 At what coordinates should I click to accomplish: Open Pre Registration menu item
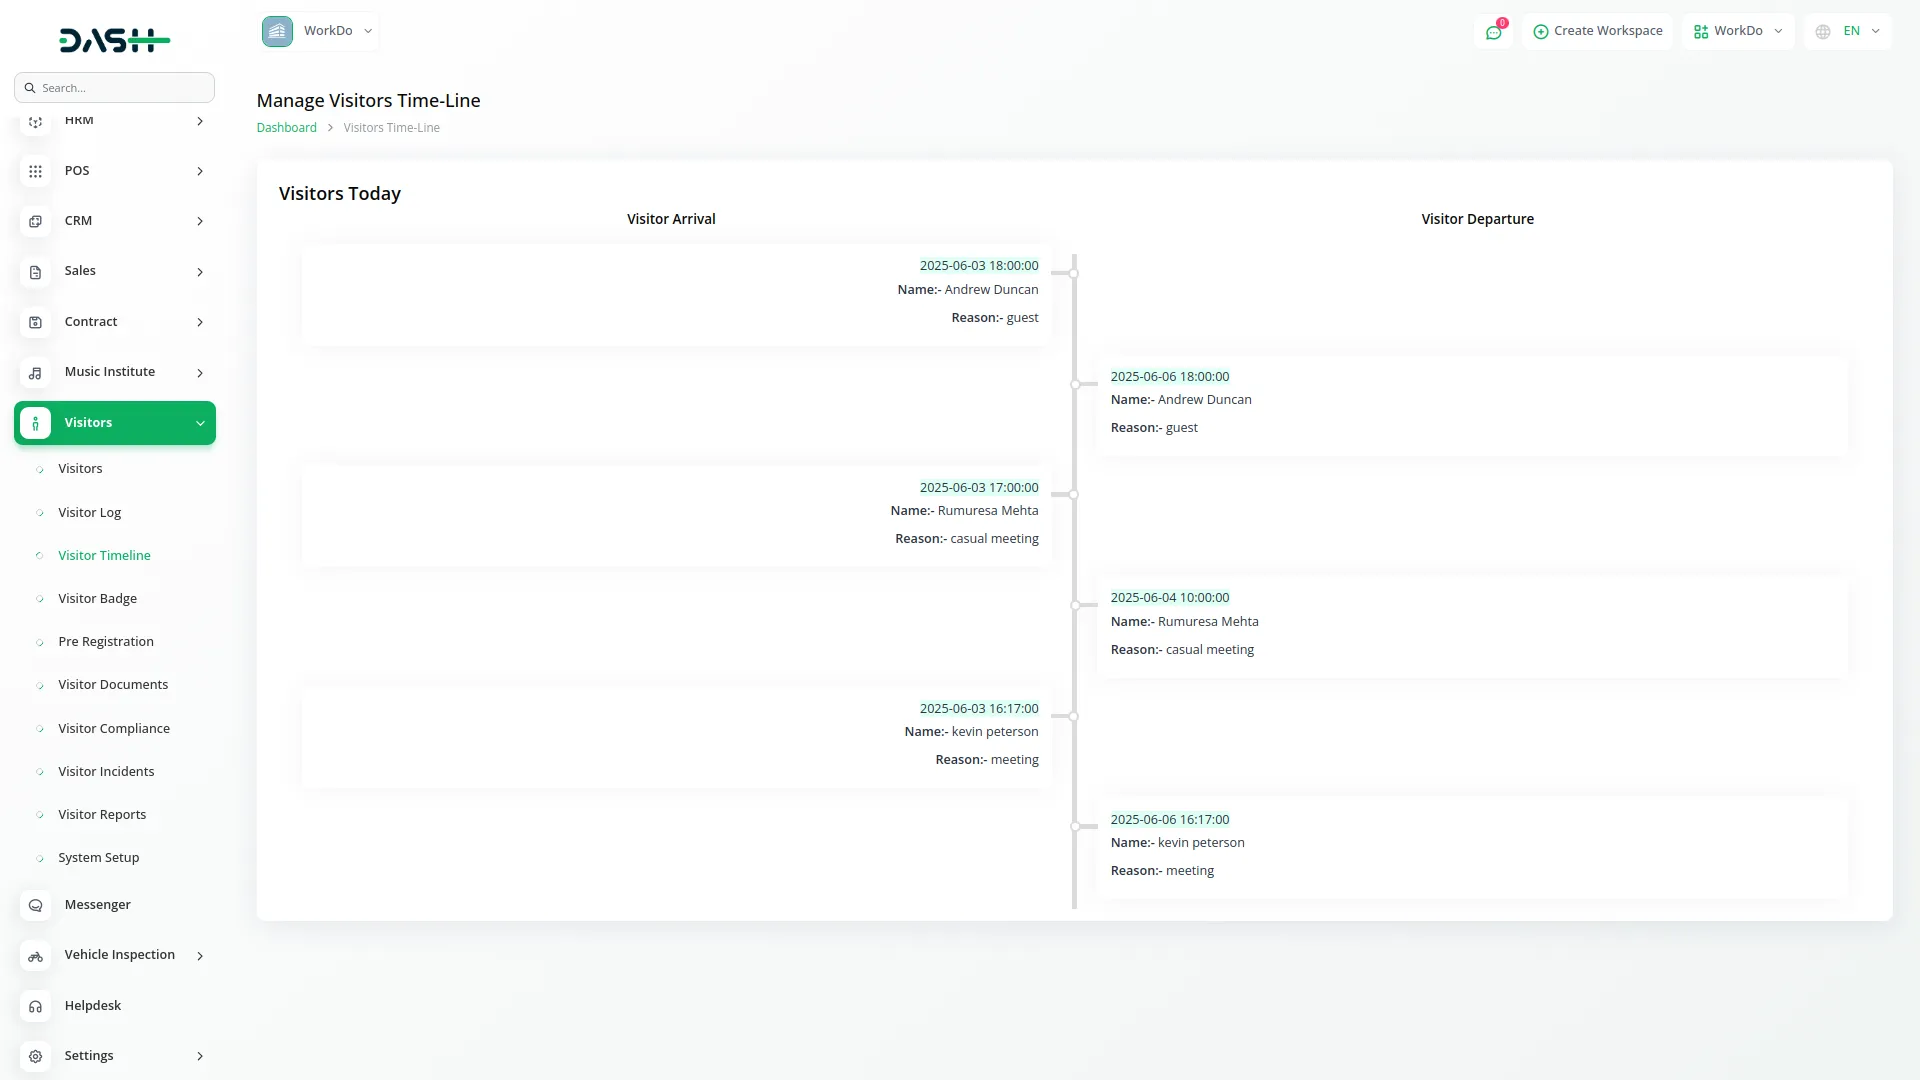tap(105, 641)
